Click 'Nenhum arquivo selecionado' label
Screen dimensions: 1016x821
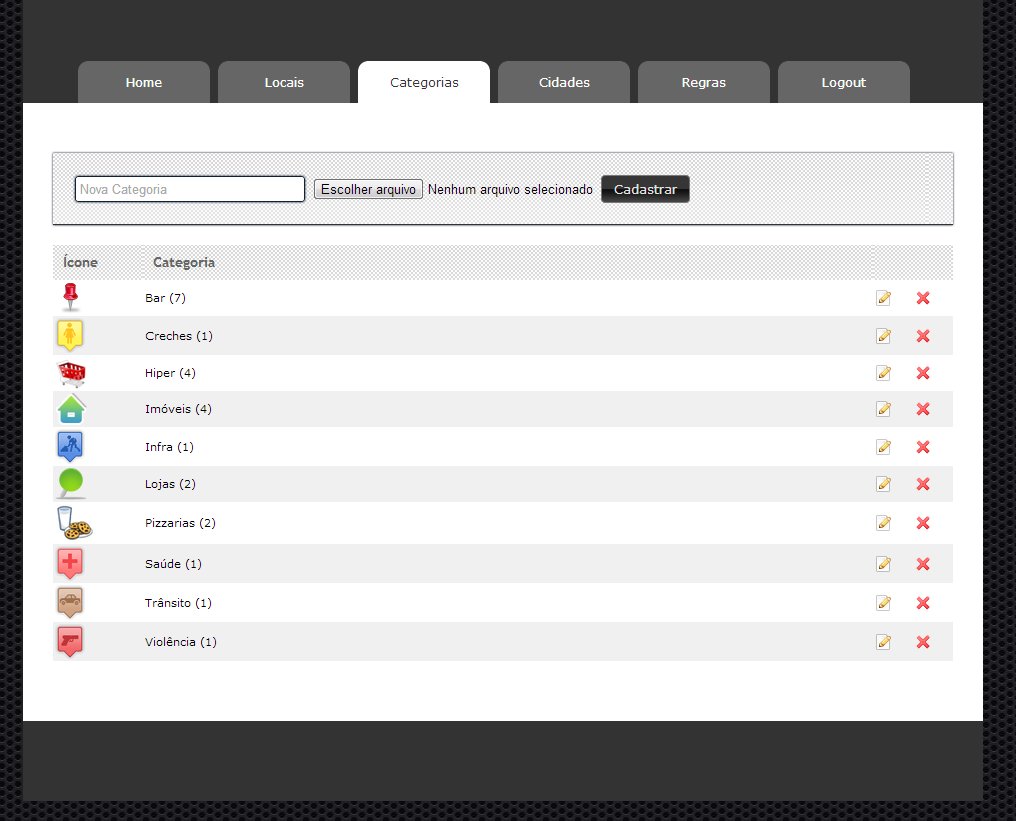click(x=511, y=189)
